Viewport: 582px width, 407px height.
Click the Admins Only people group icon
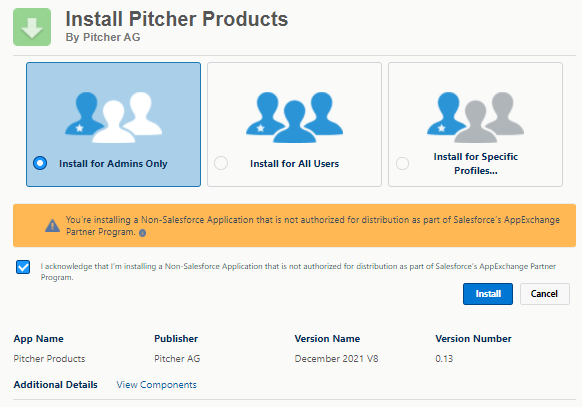[x=113, y=117]
